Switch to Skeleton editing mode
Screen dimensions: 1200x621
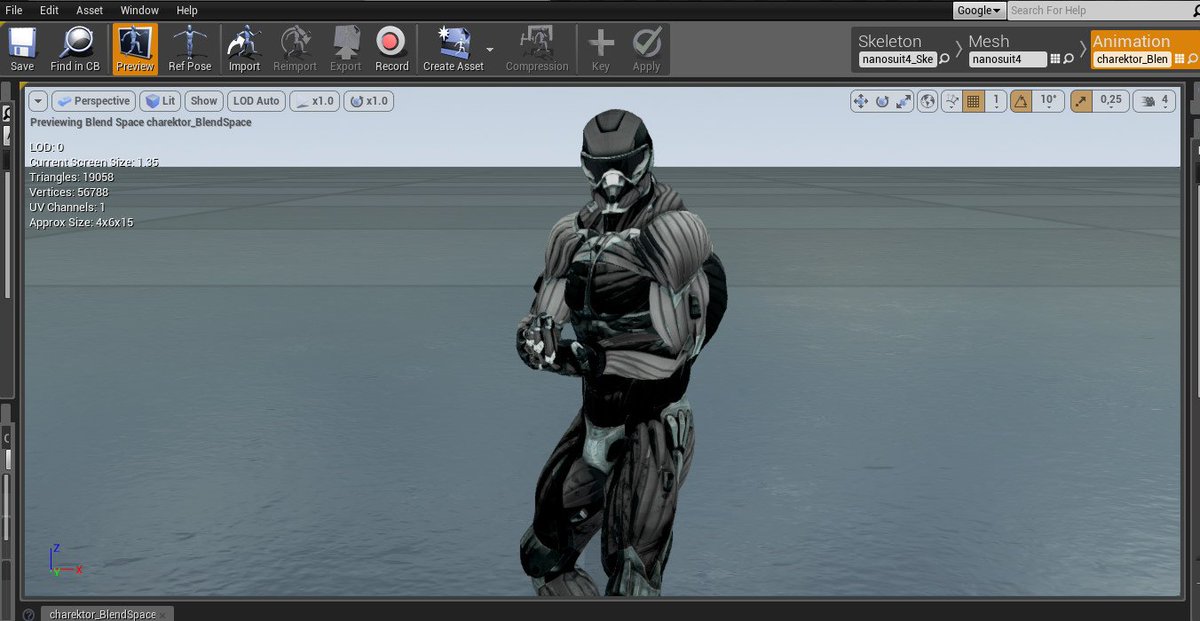click(x=890, y=41)
